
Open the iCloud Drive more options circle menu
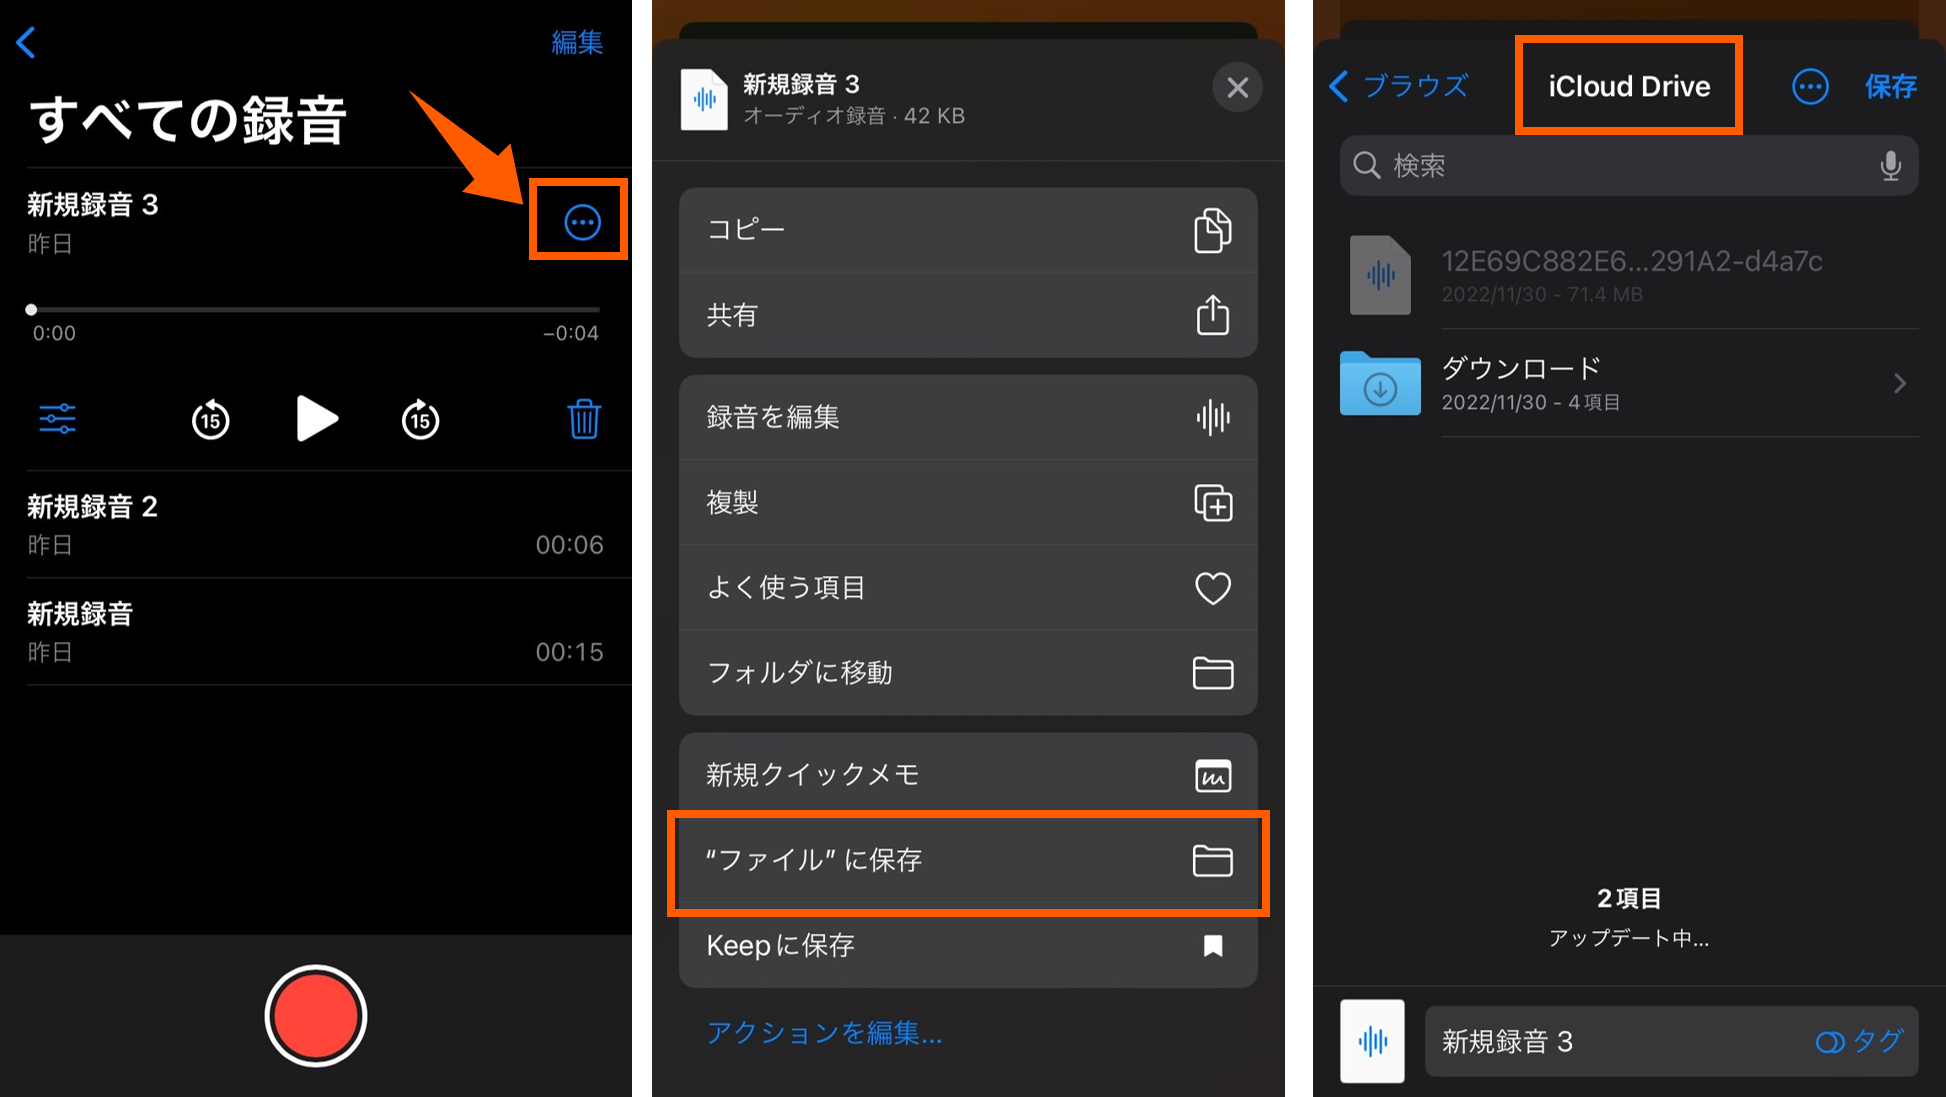tap(1809, 87)
